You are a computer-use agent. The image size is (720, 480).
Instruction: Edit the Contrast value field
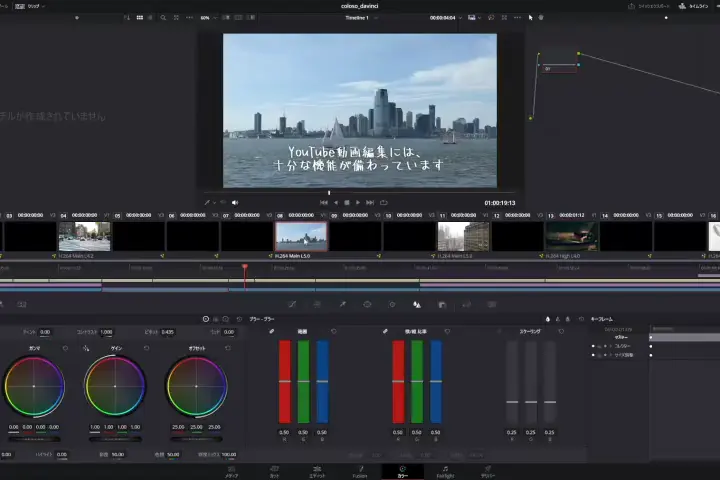(x=106, y=332)
